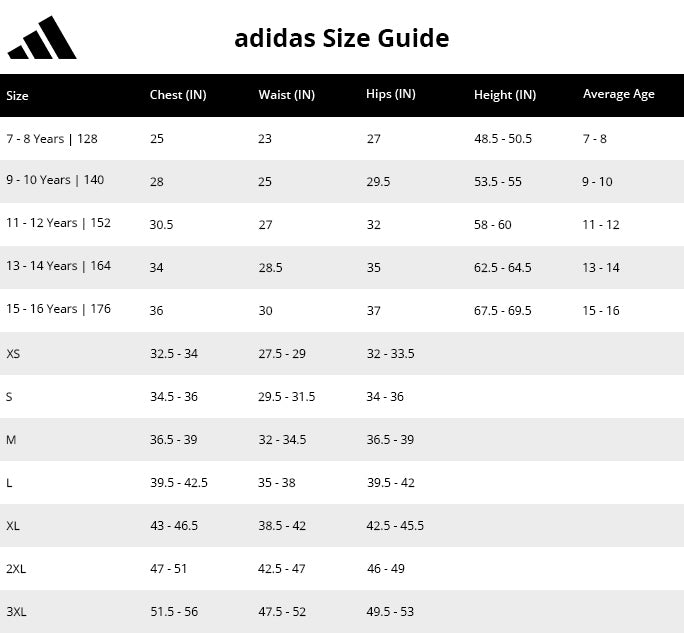Screen dimensions: 684x633
Task: Click the XS size row label
Action: [x=13, y=353]
